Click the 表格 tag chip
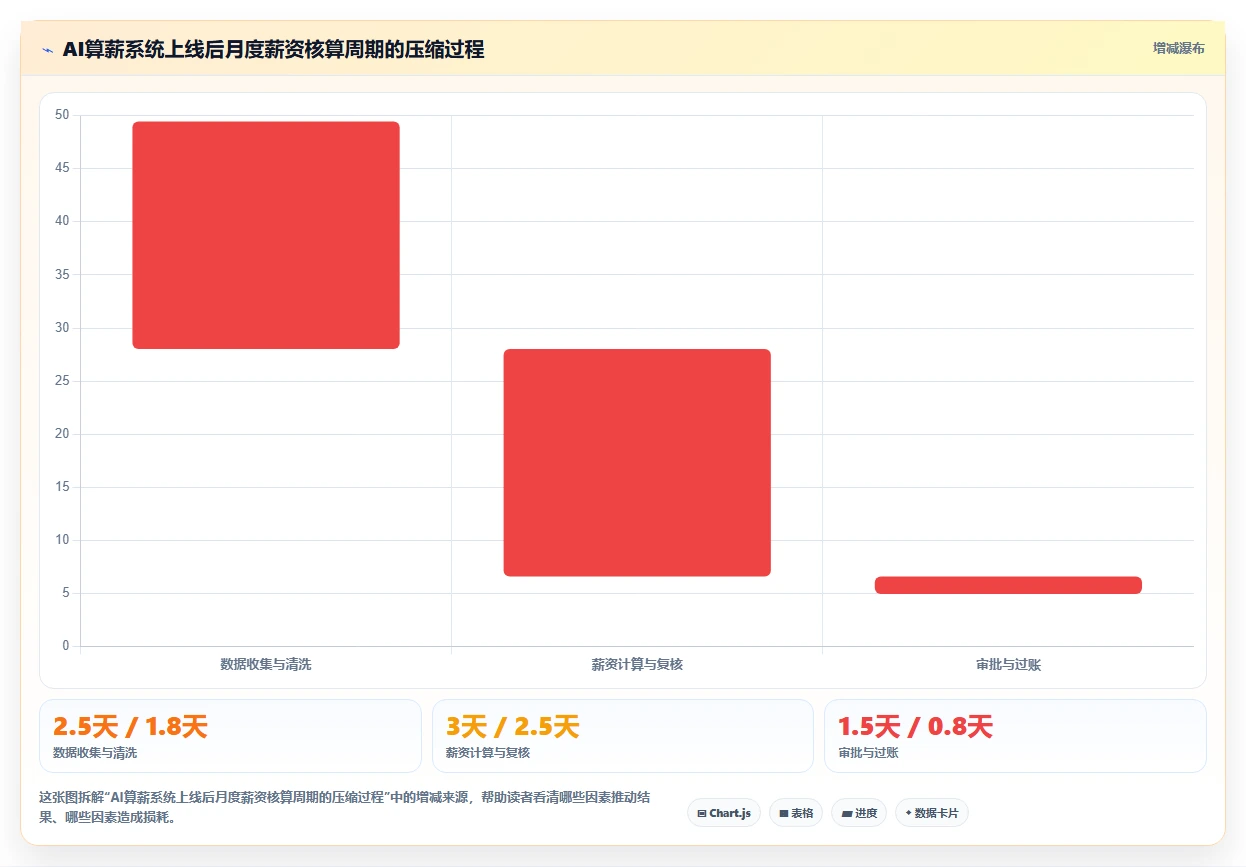The height and width of the screenshot is (867, 1246). pyautogui.click(x=796, y=813)
